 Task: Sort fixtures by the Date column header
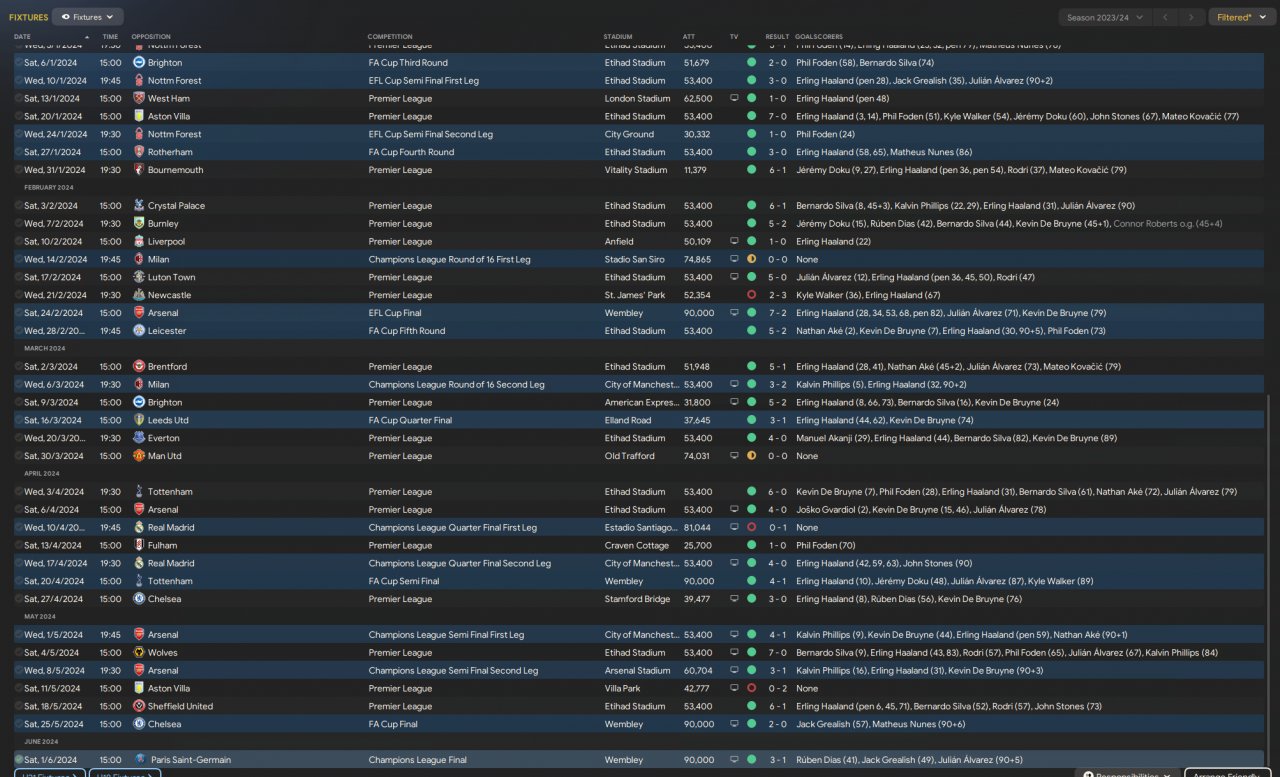(x=22, y=37)
